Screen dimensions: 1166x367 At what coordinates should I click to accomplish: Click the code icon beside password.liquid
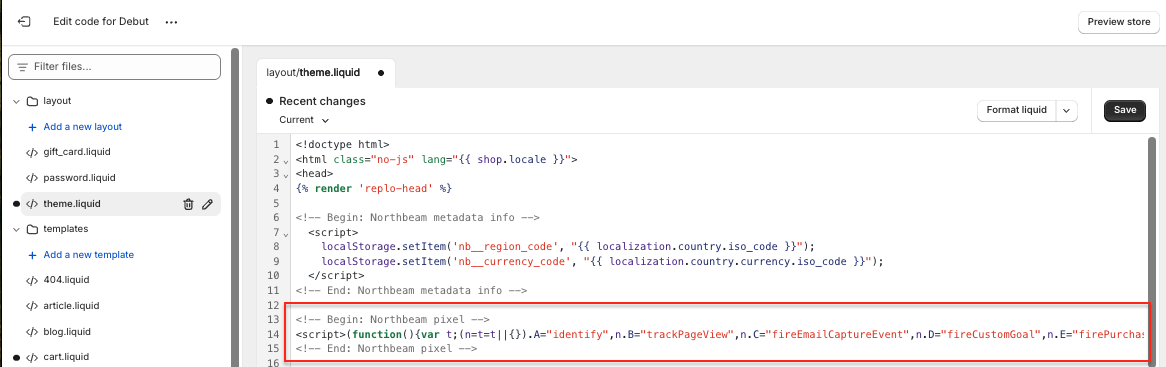tap(32, 178)
